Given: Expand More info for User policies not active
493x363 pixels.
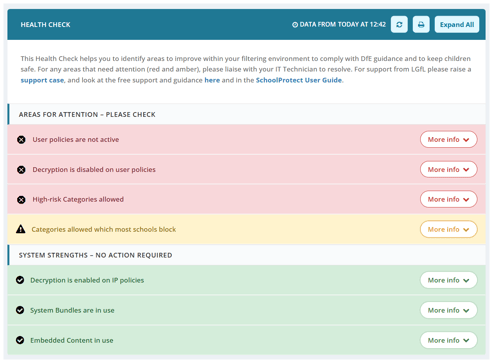Looking at the screenshot, I should (x=448, y=139).
